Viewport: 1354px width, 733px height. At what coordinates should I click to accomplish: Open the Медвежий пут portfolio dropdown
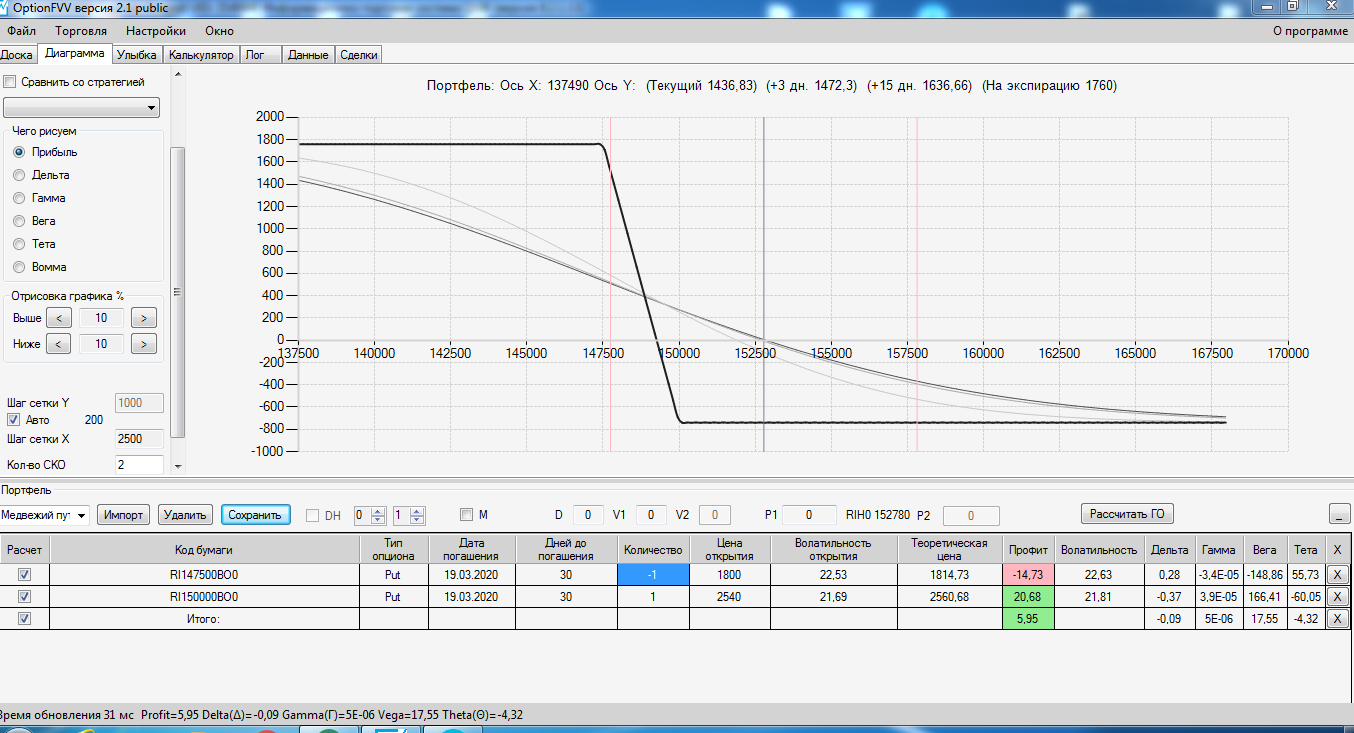point(45,515)
